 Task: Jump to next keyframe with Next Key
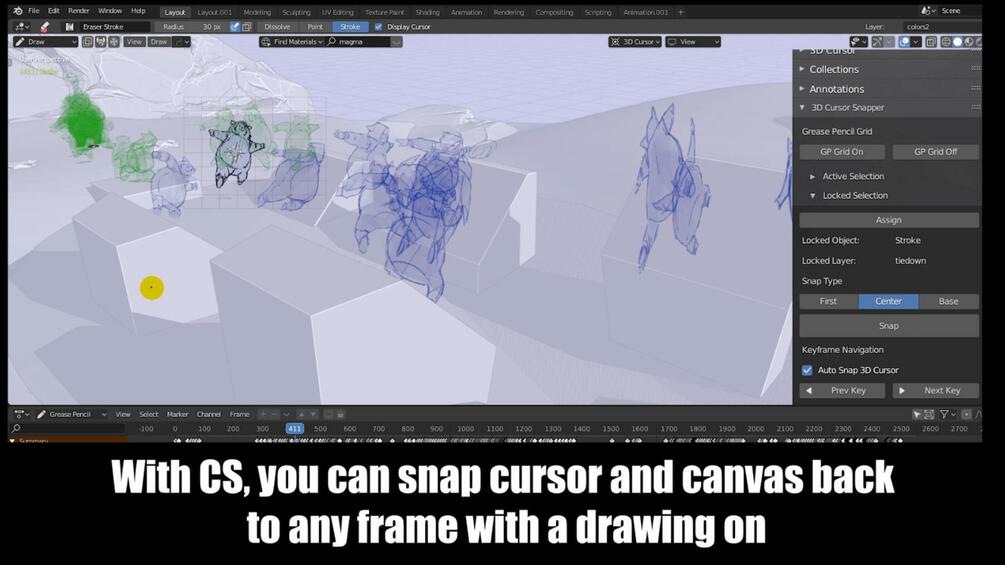935,390
